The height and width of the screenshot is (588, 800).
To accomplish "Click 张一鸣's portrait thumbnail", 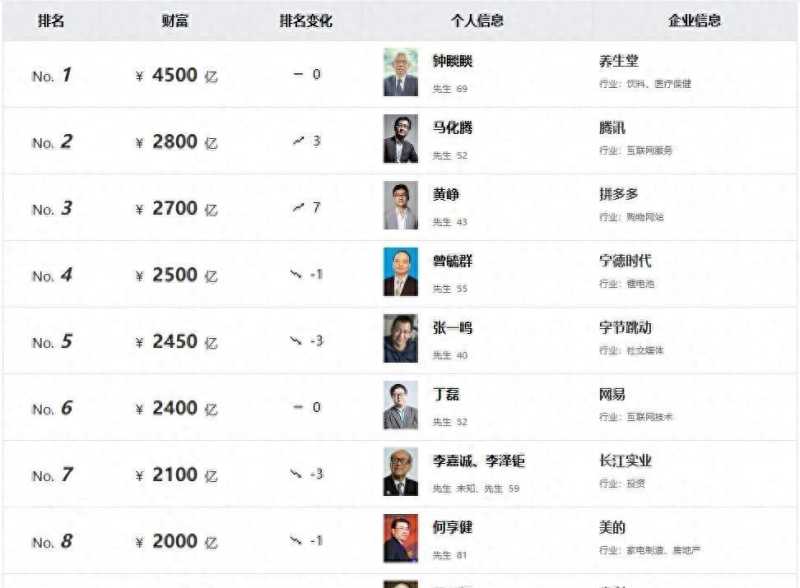I will (x=401, y=339).
